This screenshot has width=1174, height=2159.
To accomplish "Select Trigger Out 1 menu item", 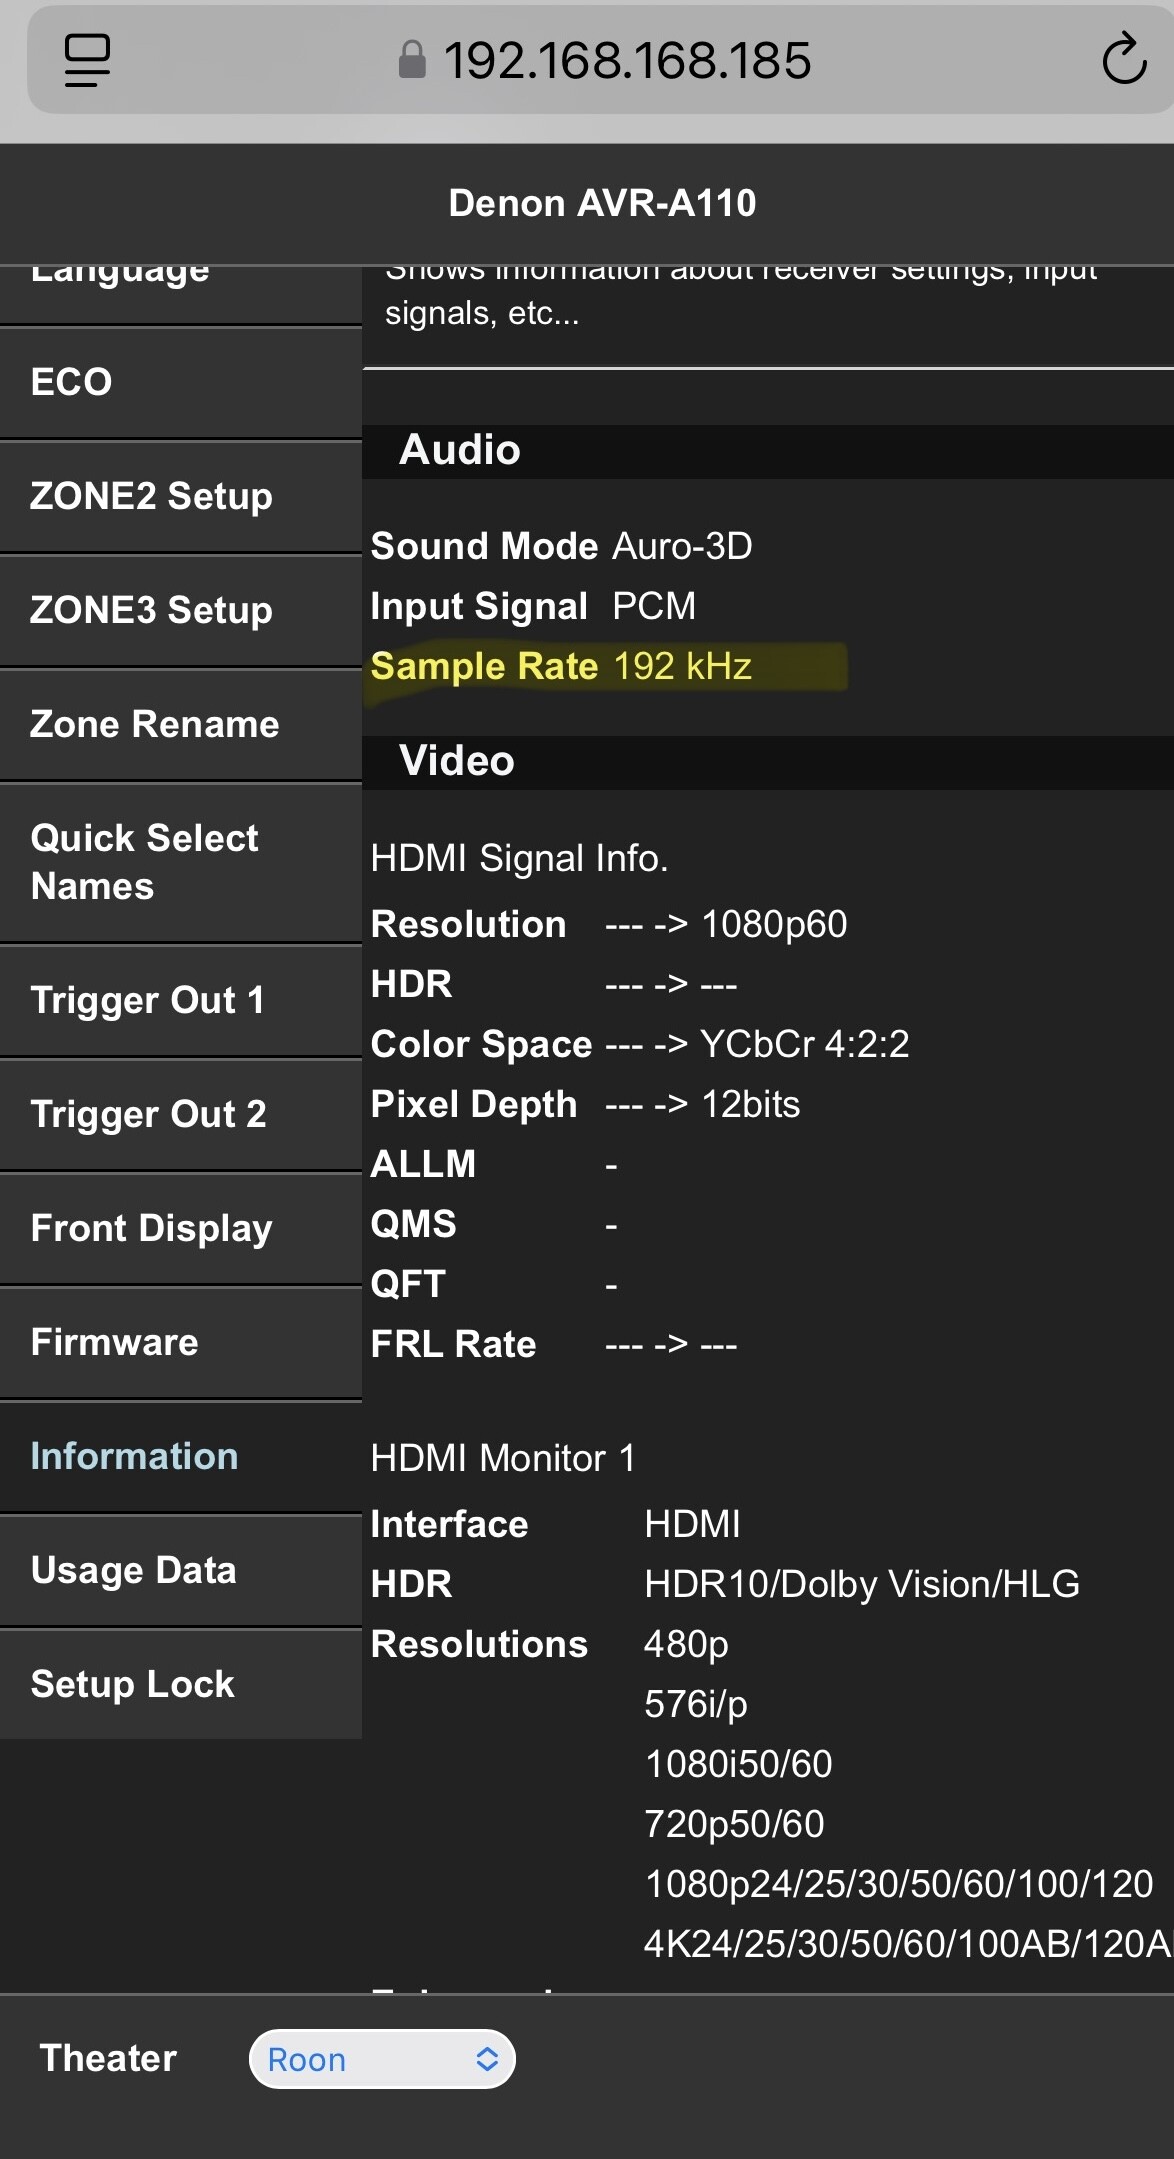I will tap(181, 1000).
